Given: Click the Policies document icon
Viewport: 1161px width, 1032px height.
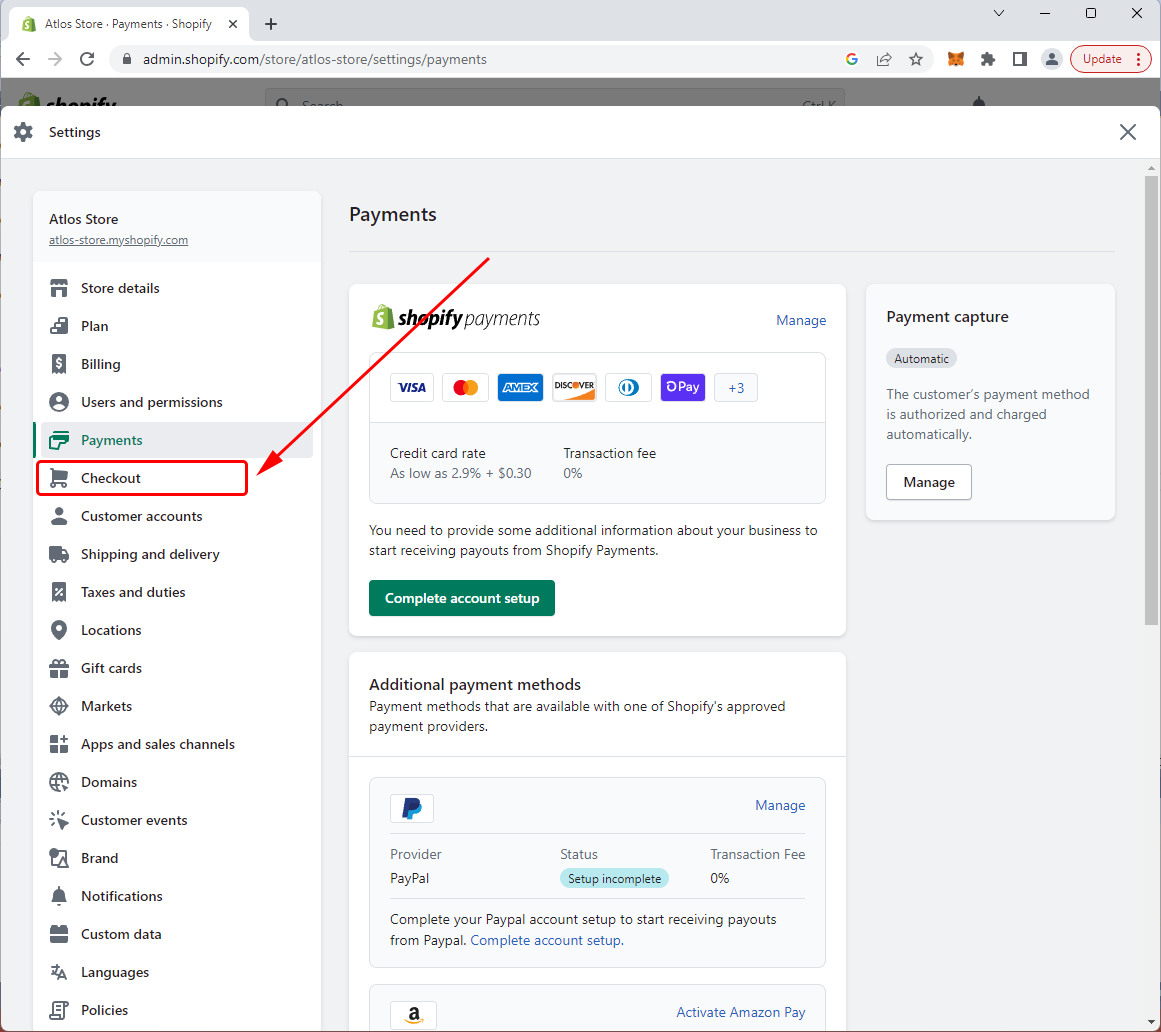Looking at the screenshot, I should [x=58, y=1011].
